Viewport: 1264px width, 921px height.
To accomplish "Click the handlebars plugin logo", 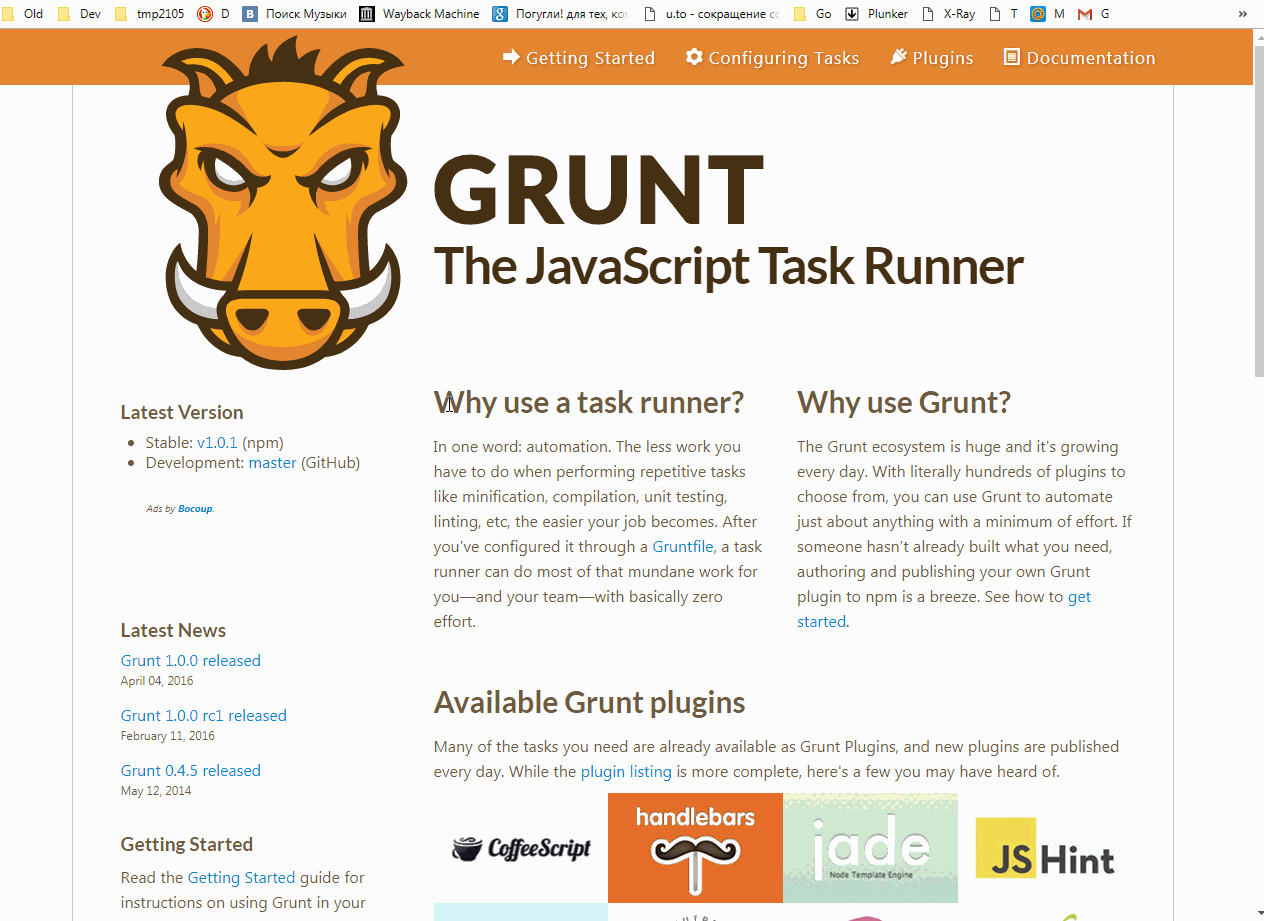I will pos(695,848).
